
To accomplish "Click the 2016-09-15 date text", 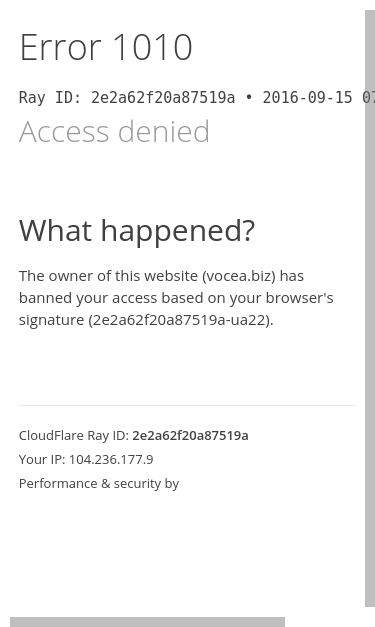I will tap(307, 98).
